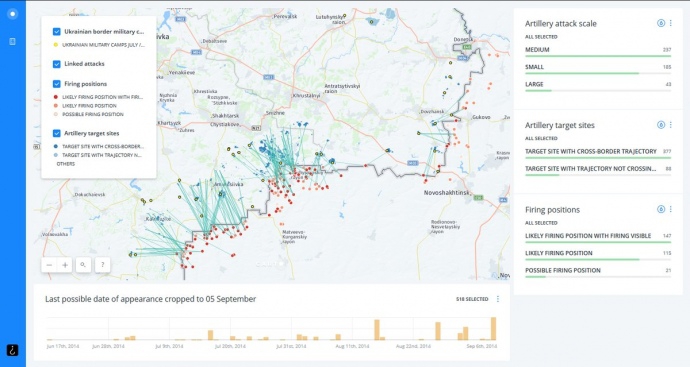Click the round icon next to Artillery attack scale
This screenshot has height=367, width=690.
tap(661, 23)
